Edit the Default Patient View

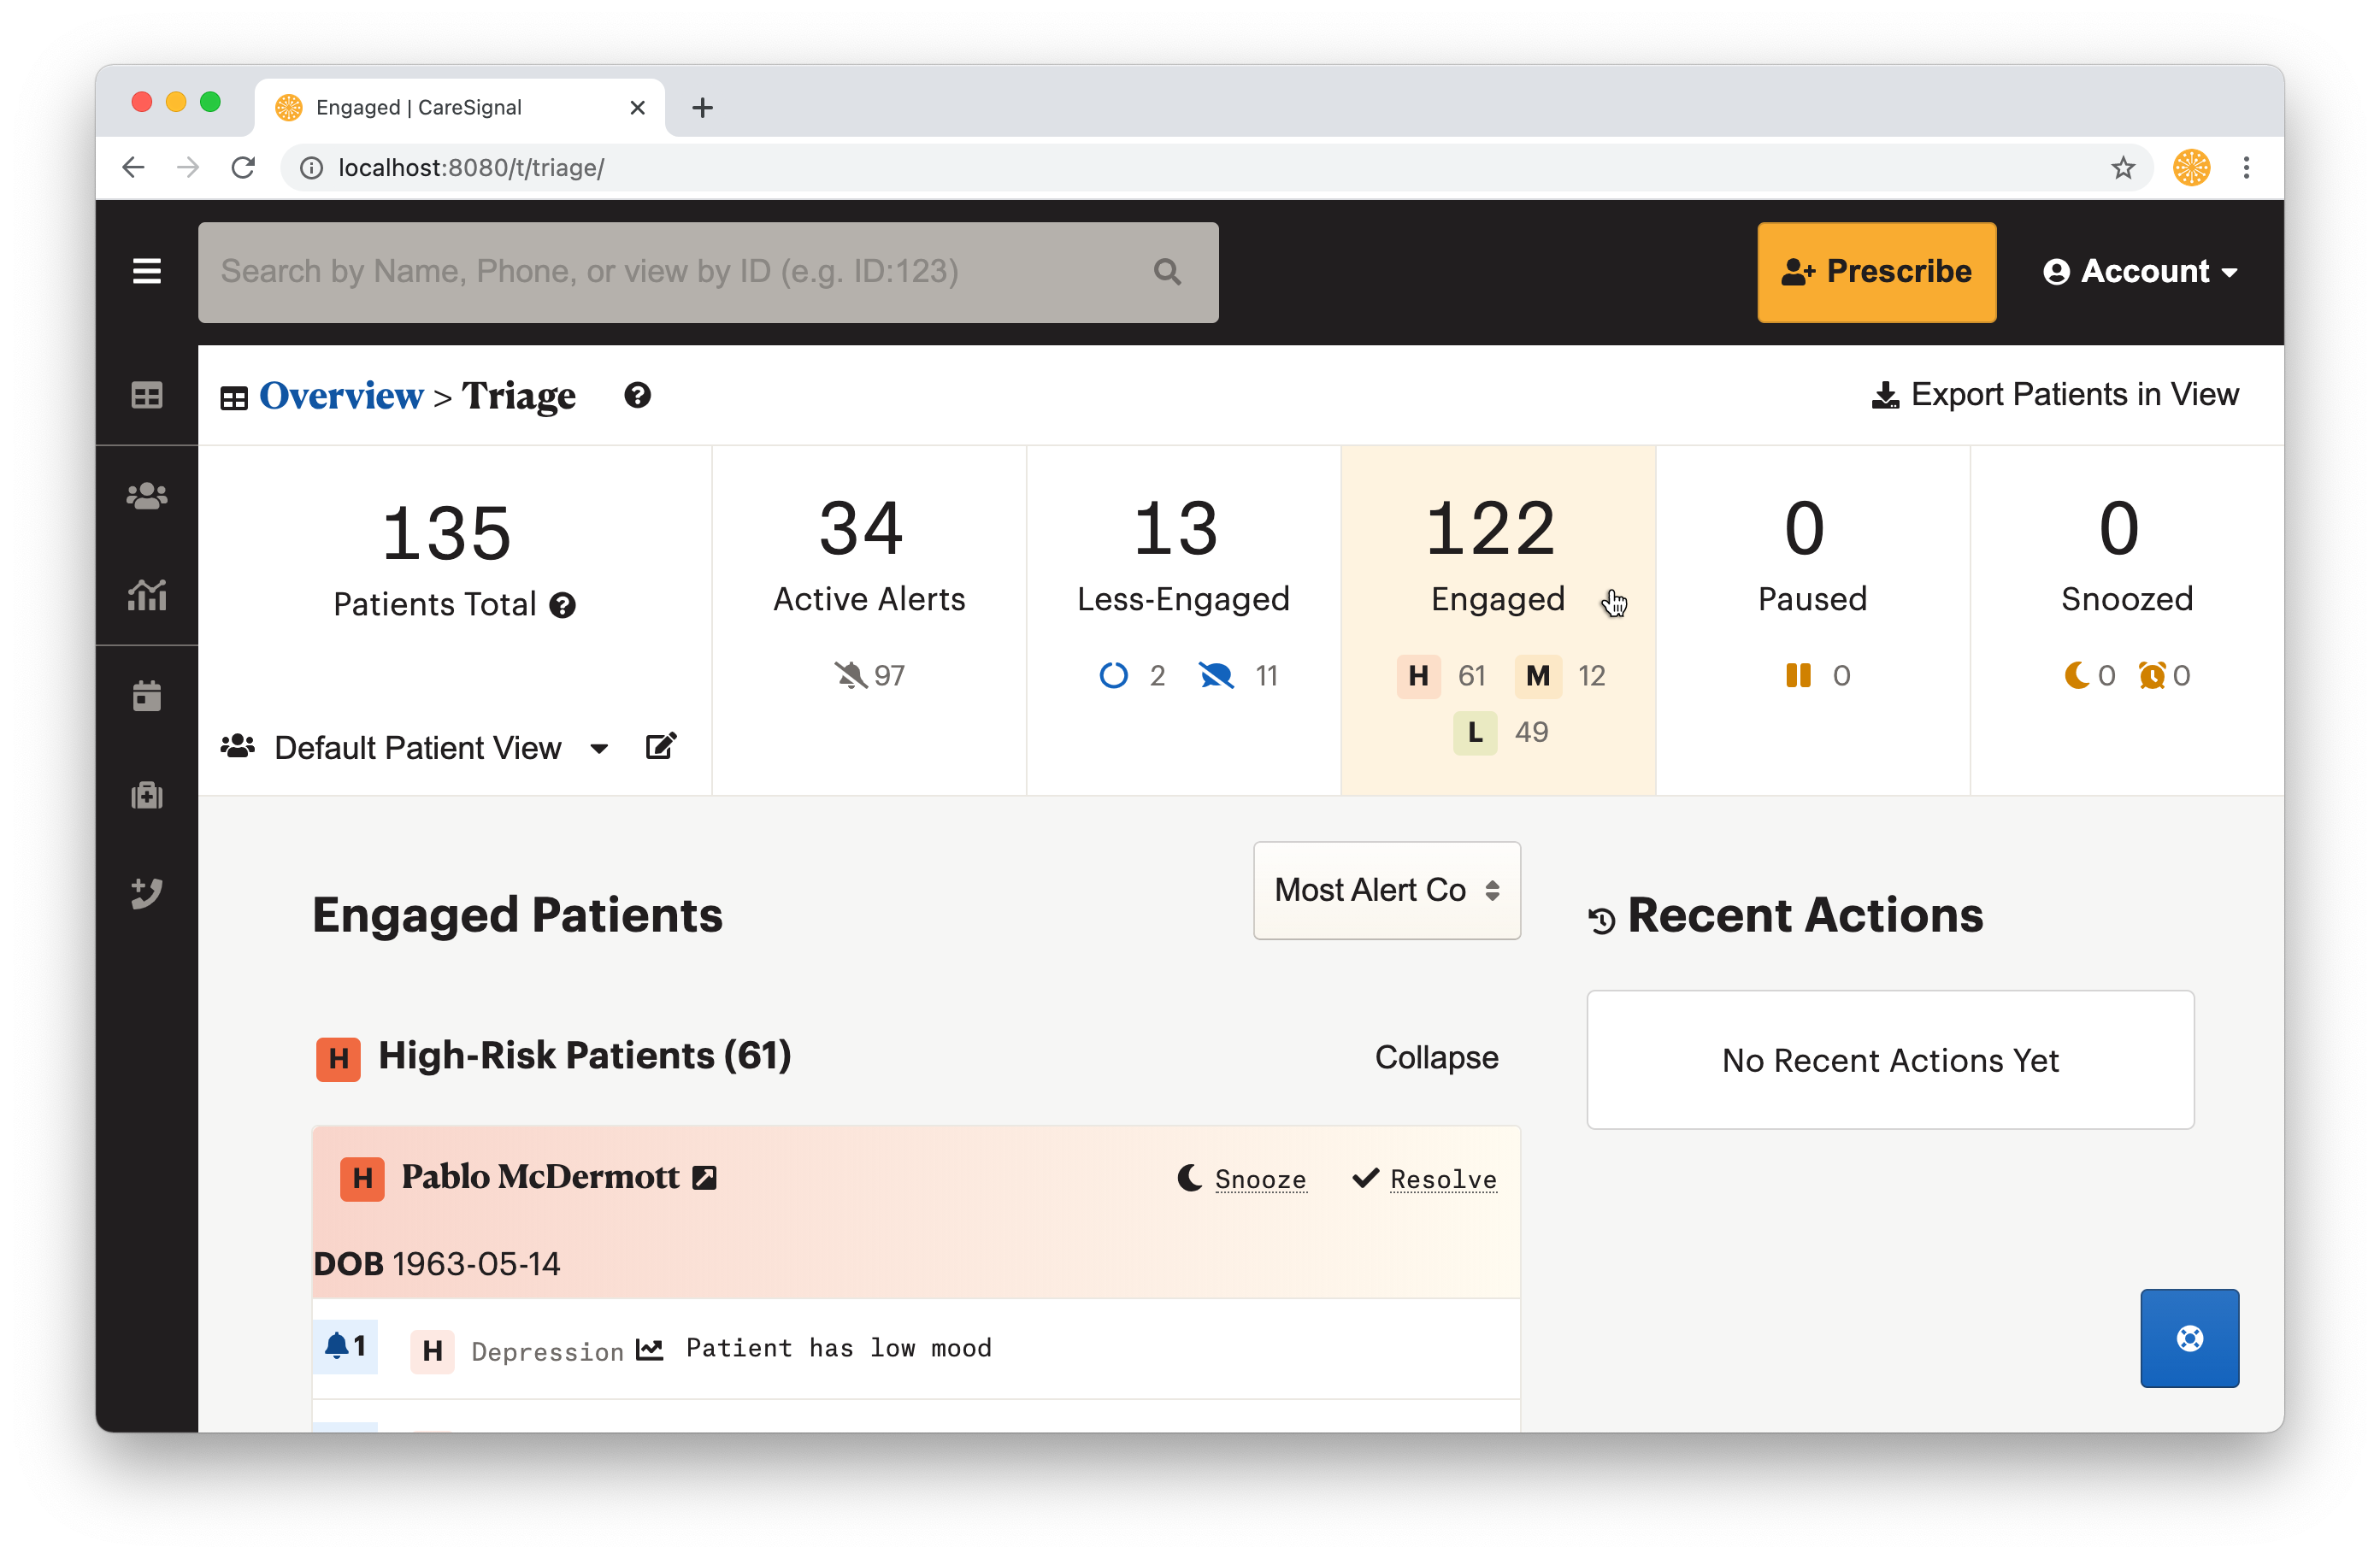pos(661,746)
